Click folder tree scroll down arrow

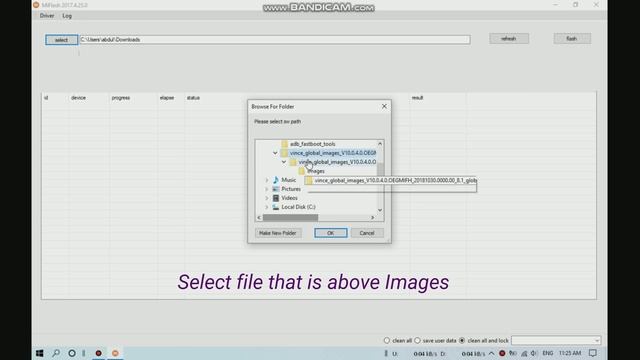coord(380,210)
